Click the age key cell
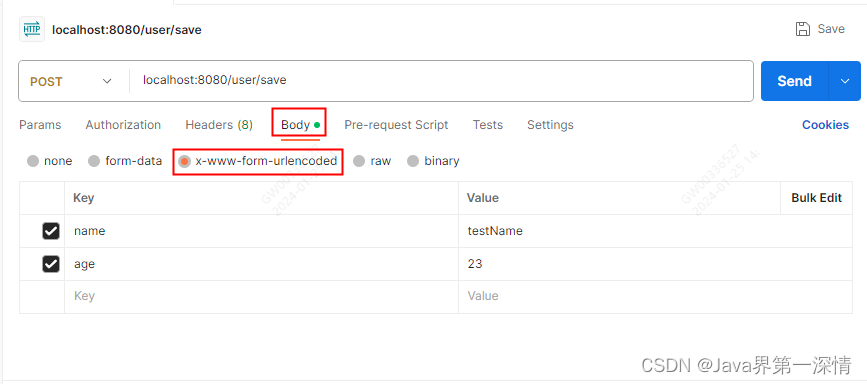This screenshot has height=384, width=867. 261,264
